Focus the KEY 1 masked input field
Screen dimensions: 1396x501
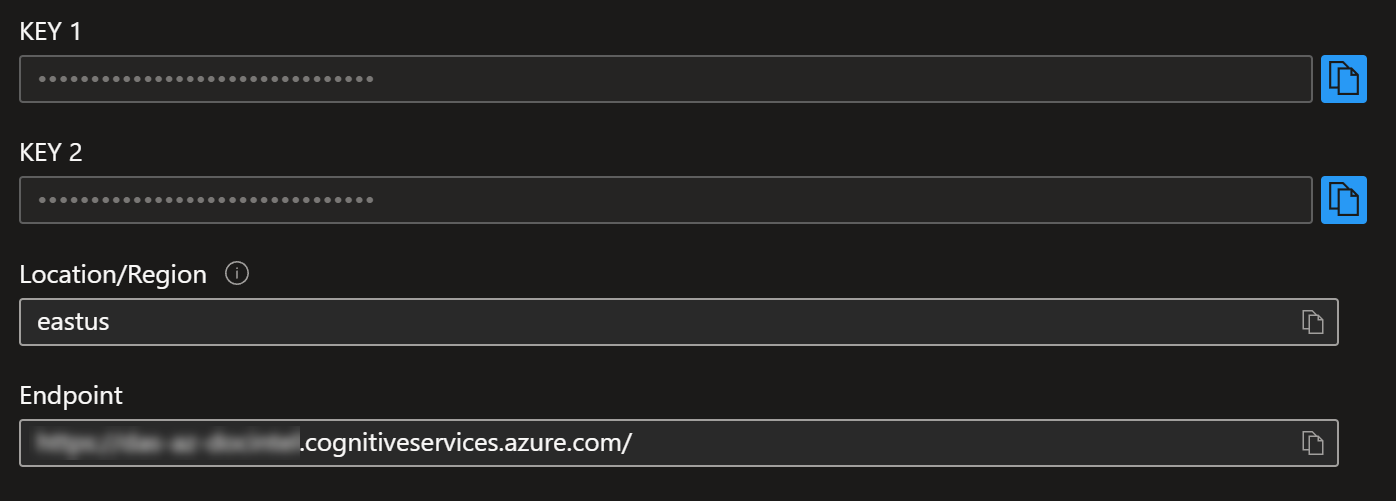pos(666,79)
